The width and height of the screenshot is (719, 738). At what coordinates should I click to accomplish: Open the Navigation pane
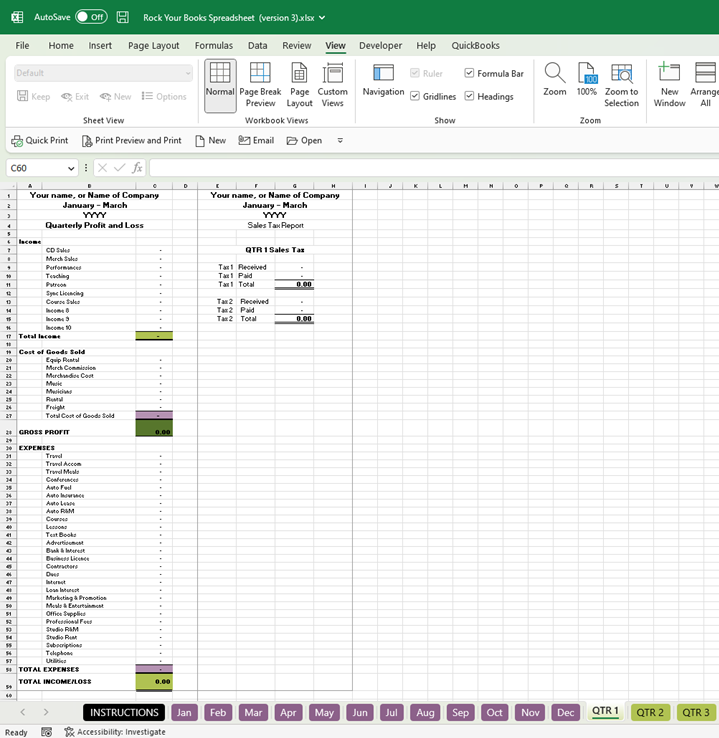point(383,80)
